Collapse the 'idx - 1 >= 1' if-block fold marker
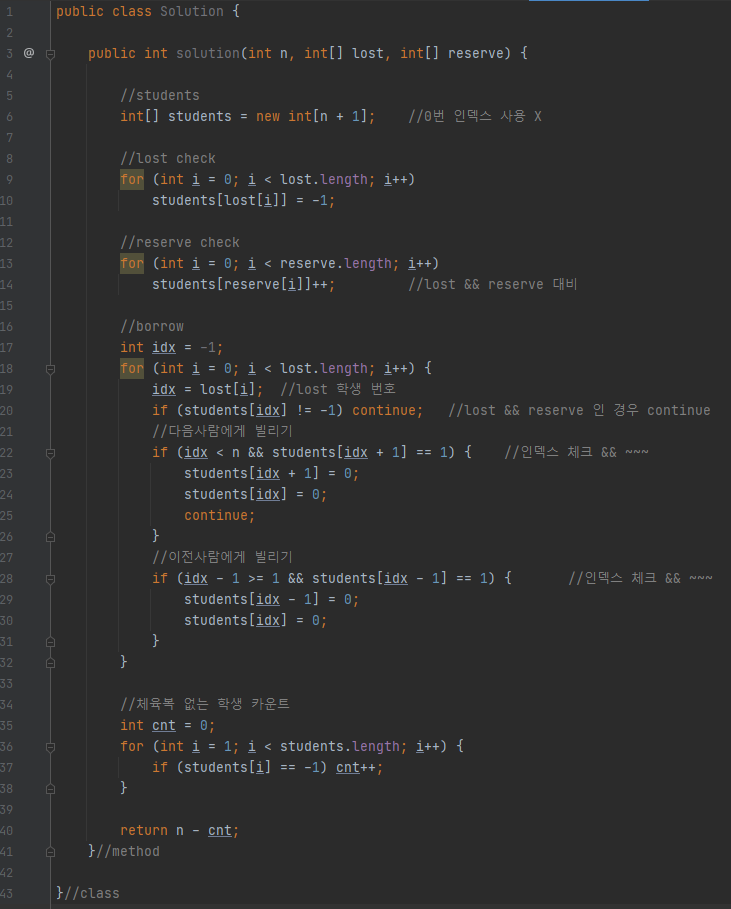The height and width of the screenshot is (909, 731). [x=50, y=579]
